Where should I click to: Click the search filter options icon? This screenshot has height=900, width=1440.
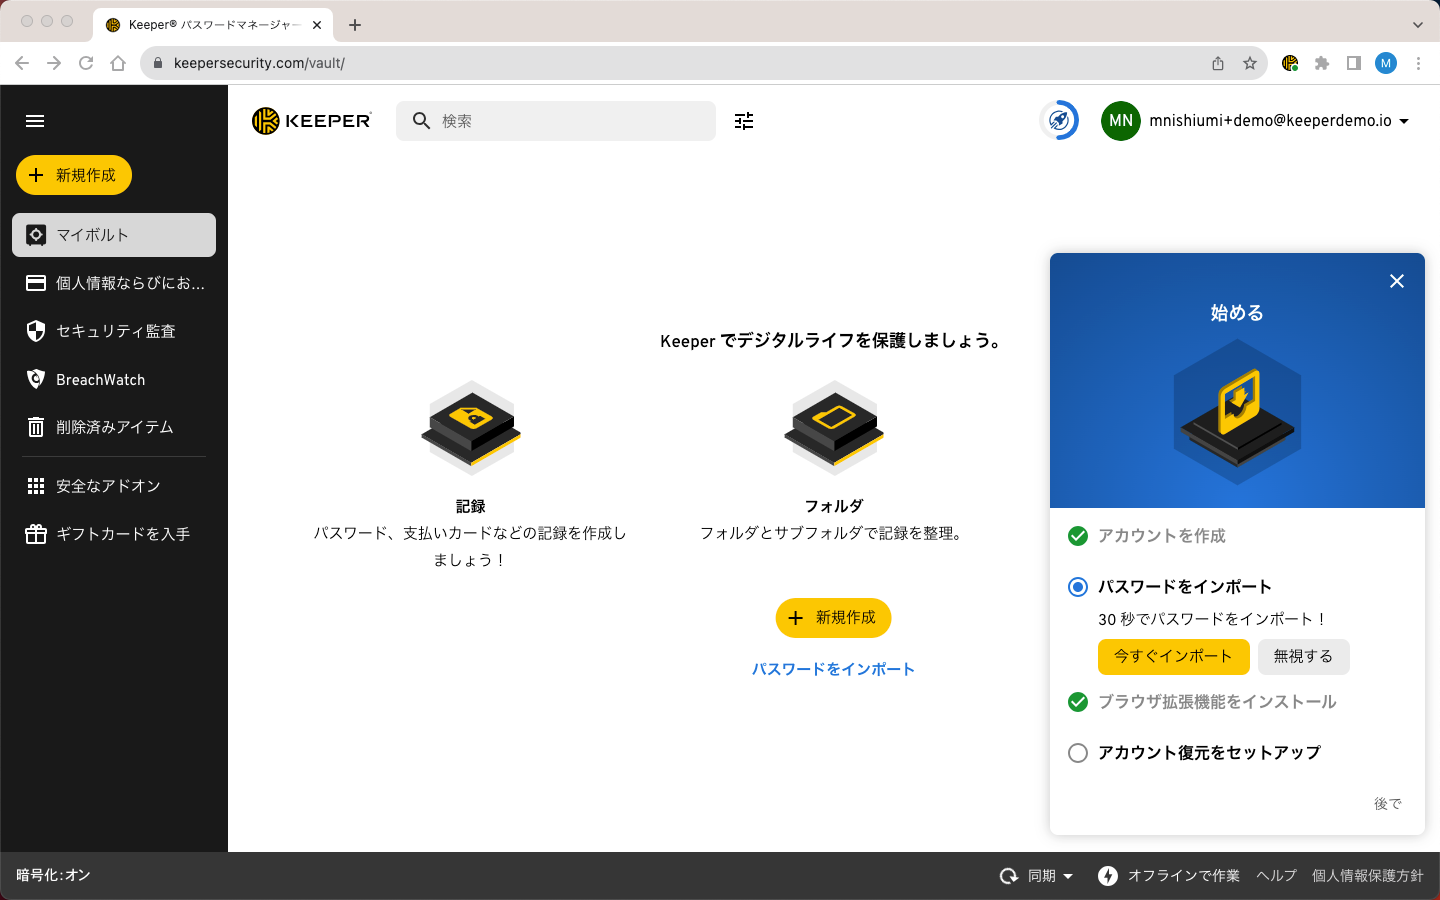pos(744,121)
